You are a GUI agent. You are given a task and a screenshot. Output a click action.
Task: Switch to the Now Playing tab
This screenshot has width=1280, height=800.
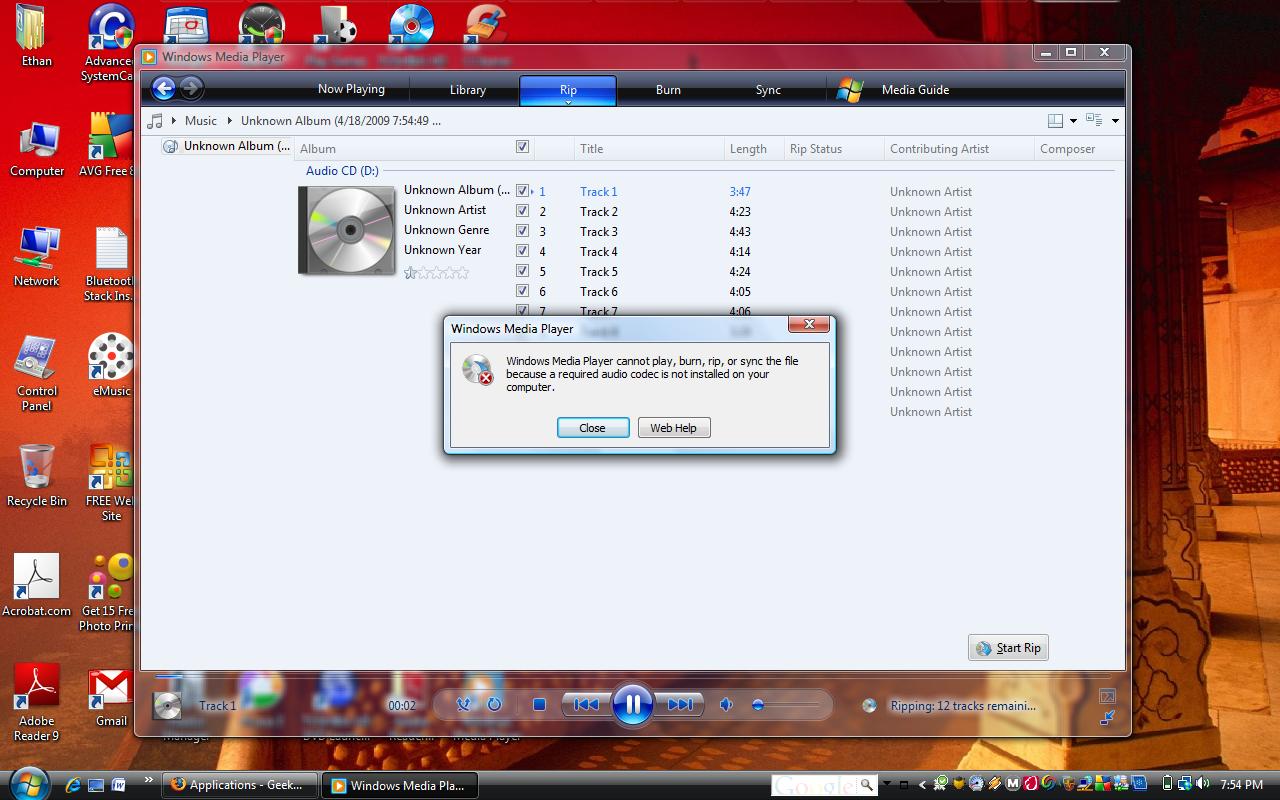click(x=351, y=89)
